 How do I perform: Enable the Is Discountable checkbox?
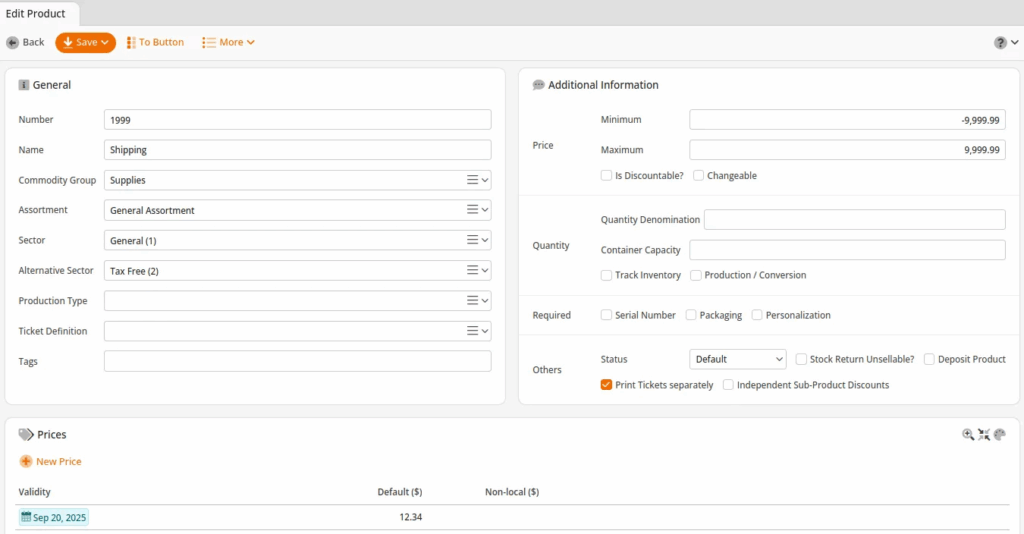point(607,175)
